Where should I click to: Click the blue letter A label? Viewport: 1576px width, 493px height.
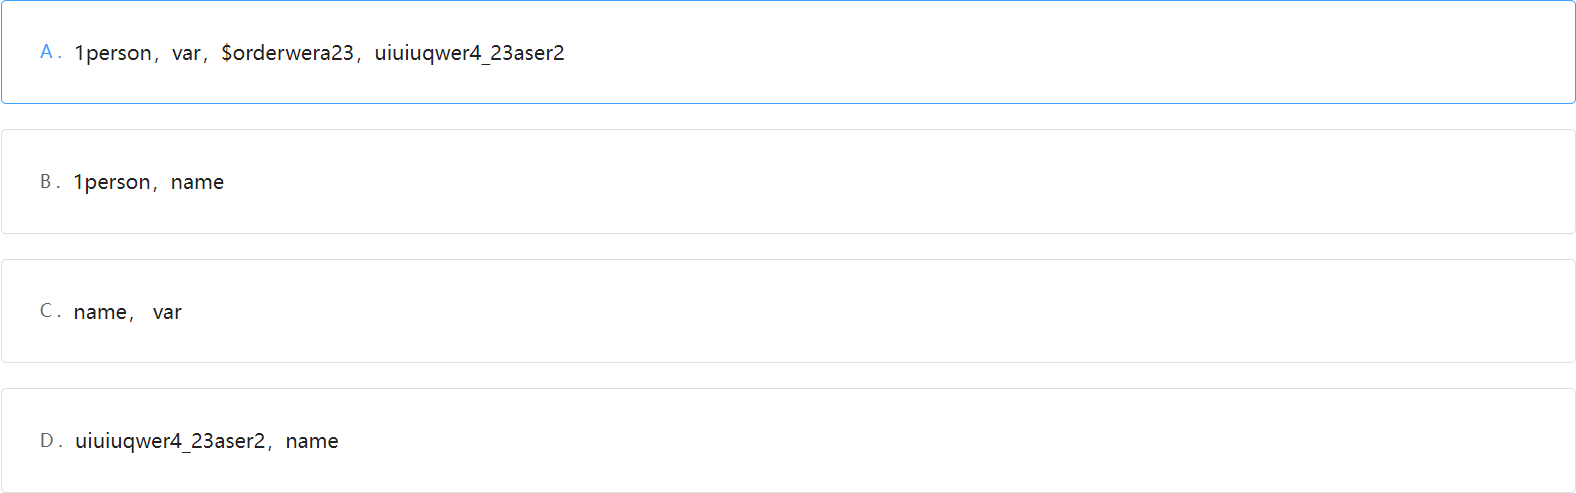point(48,52)
